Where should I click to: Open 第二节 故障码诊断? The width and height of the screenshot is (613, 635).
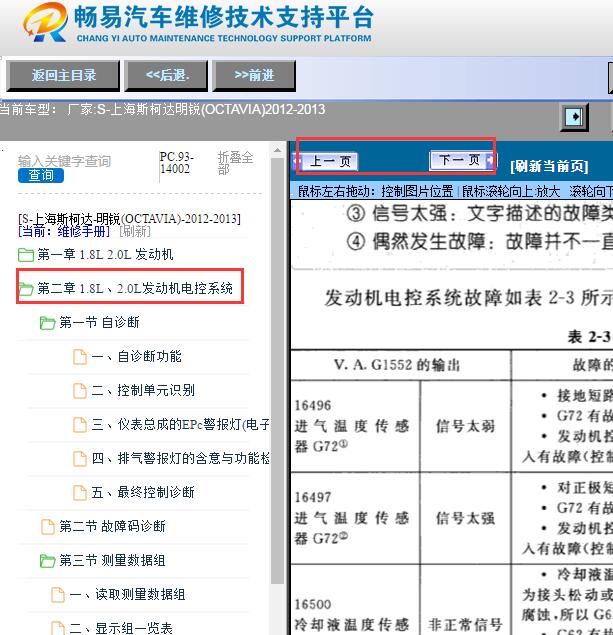point(112,526)
